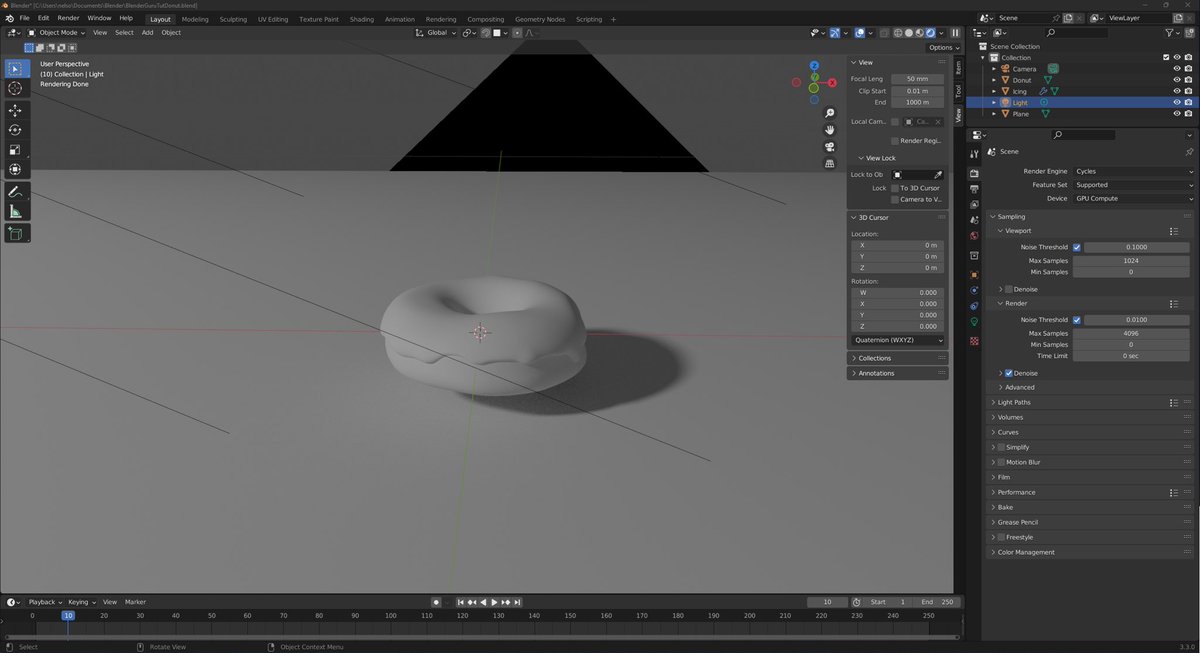1200x653 pixels.
Task: Activate the Scale tool
Action: pyautogui.click(x=16, y=150)
